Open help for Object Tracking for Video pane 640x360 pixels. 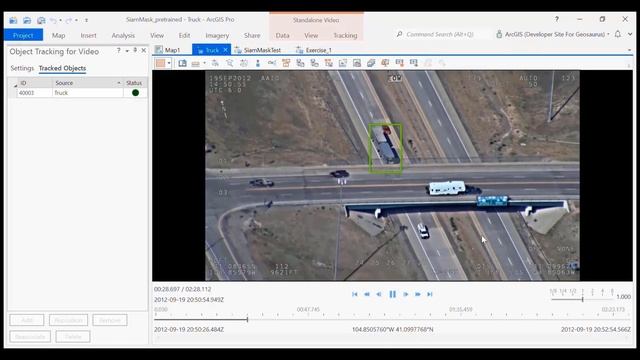[x=118, y=51]
